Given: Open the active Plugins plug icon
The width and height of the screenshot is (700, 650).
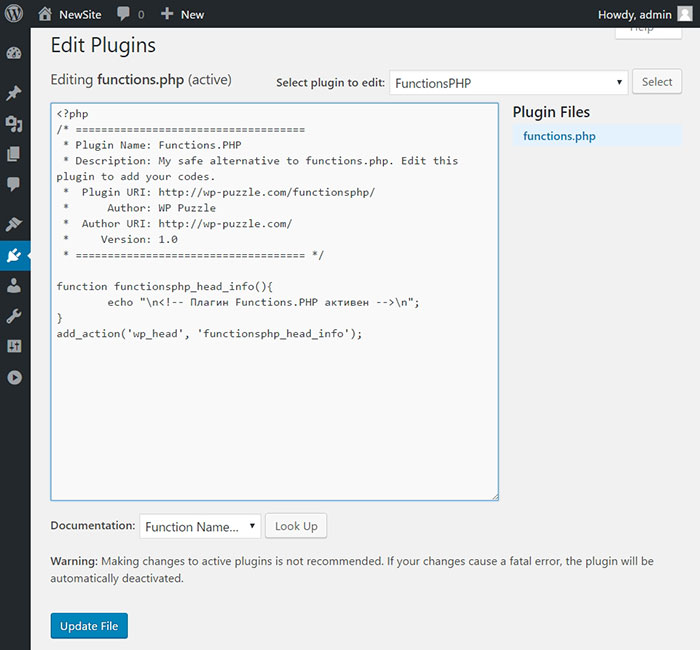Looking at the screenshot, I should [x=14, y=255].
